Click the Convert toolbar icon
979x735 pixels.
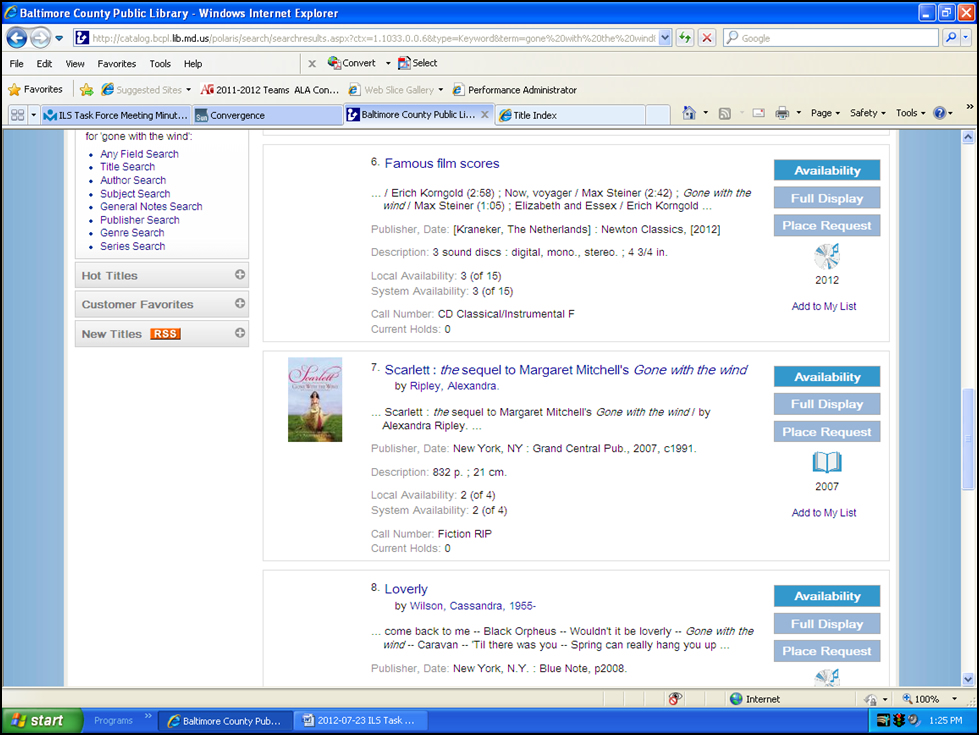(352, 63)
